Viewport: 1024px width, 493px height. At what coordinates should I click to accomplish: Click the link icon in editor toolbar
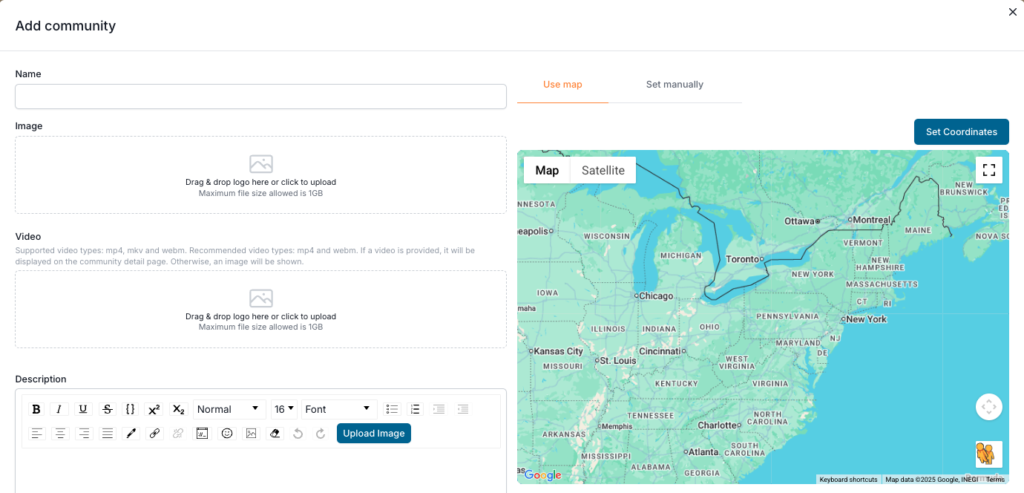155,433
